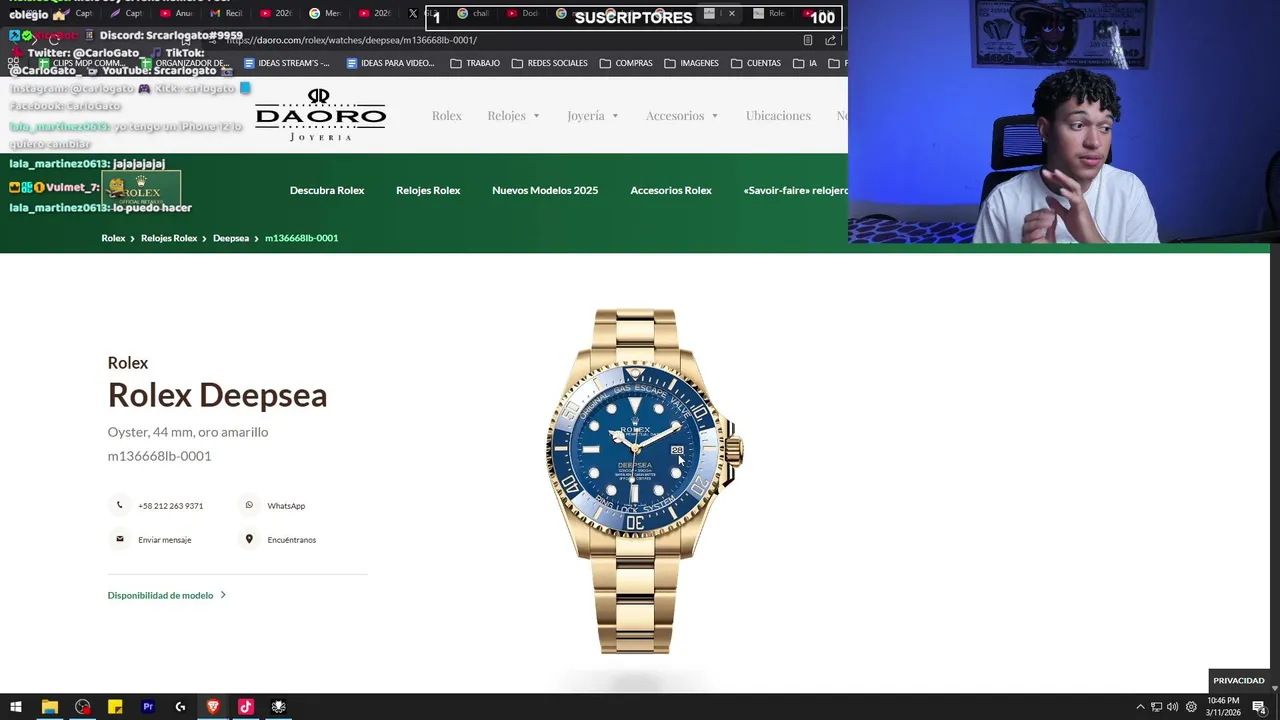Open File Explorer from the taskbar

point(49,707)
